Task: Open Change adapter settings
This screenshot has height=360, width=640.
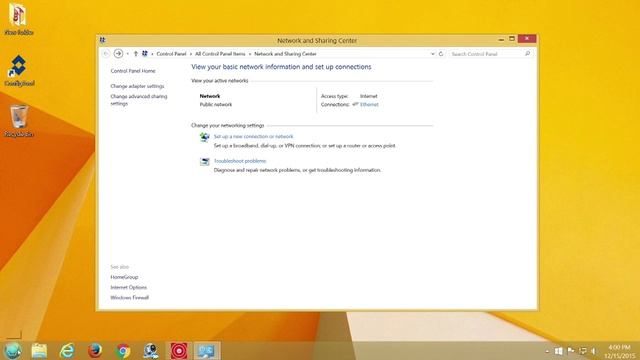Action: tap(137, 86)
